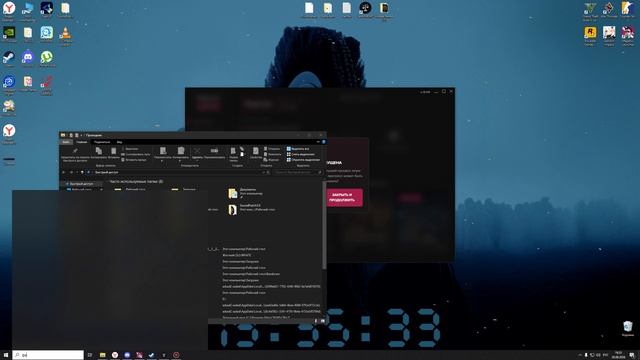Click the Yandex Browser taskbar icon
This screenshot has height=360, width=640.
[x=115, y=355]
